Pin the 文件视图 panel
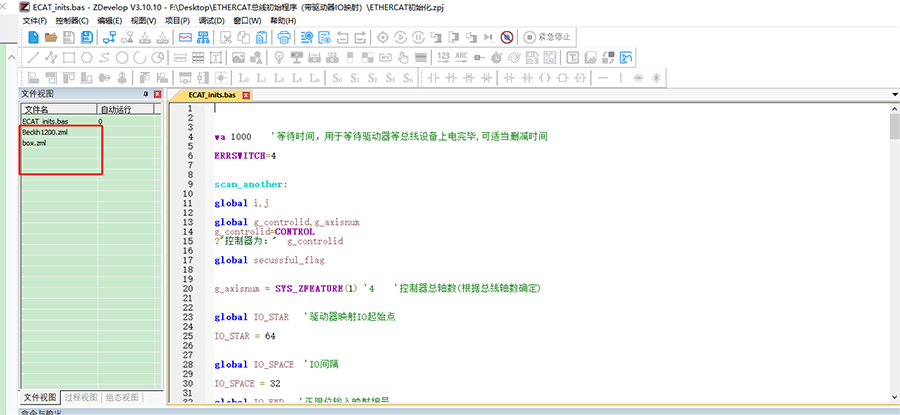This screenshot has height=415, width=900. click(x=145, y=94)
